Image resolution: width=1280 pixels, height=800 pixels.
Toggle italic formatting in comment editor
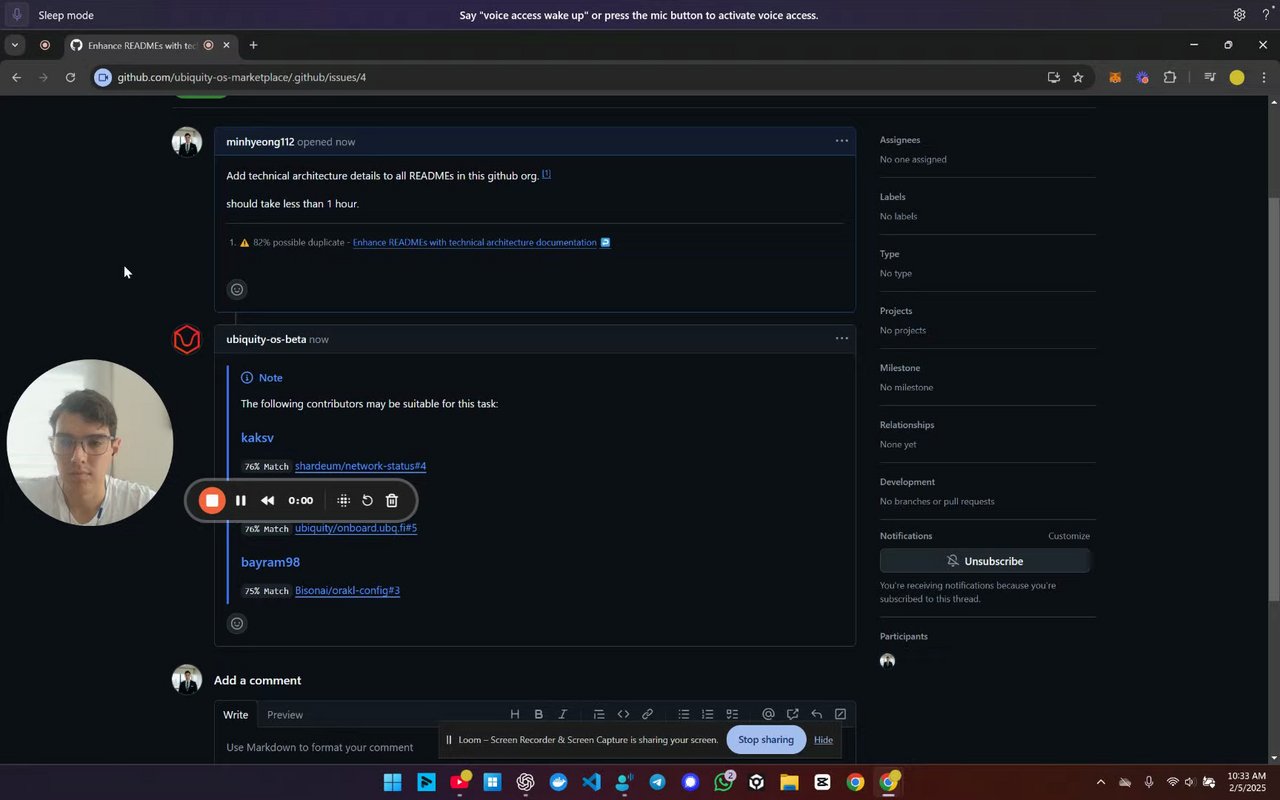(x=563, y=714)
